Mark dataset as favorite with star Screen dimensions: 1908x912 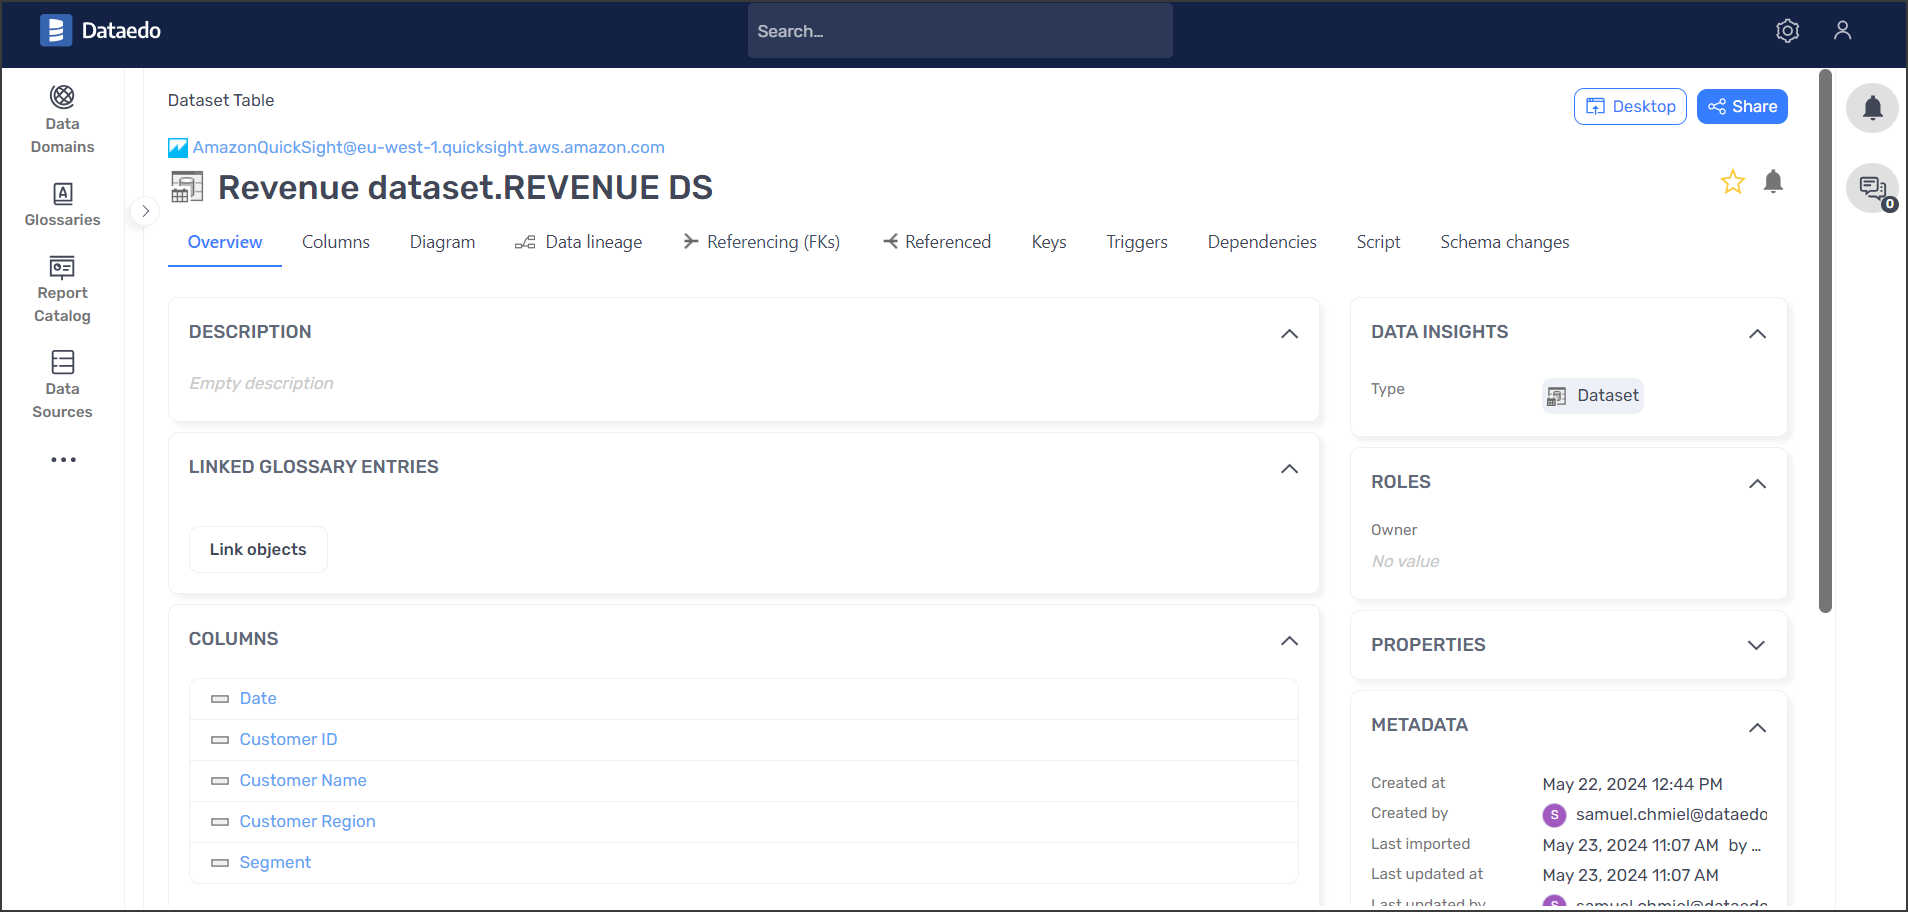coord(1733,182)
